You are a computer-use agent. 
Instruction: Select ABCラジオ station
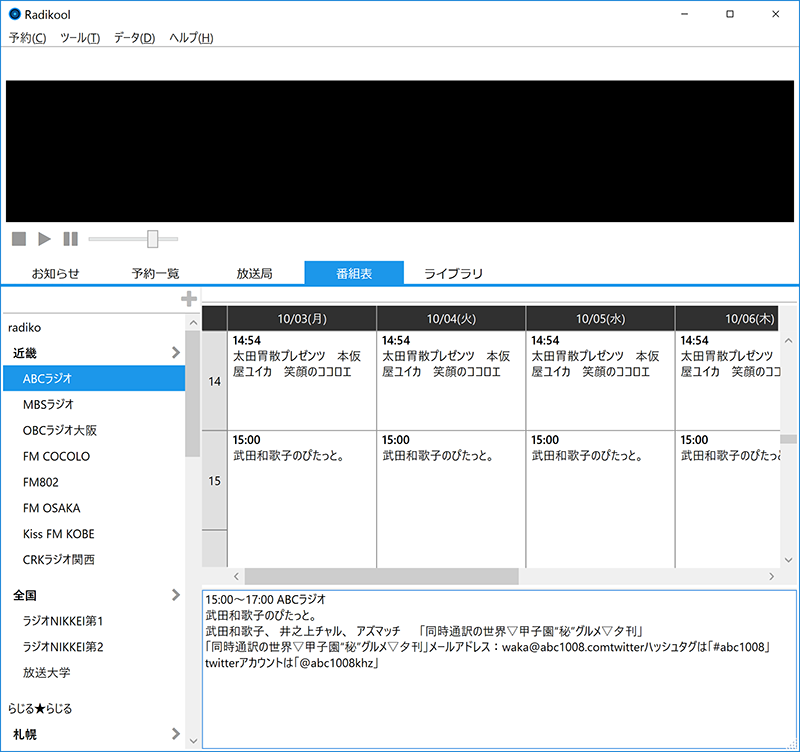coord(94,378)
